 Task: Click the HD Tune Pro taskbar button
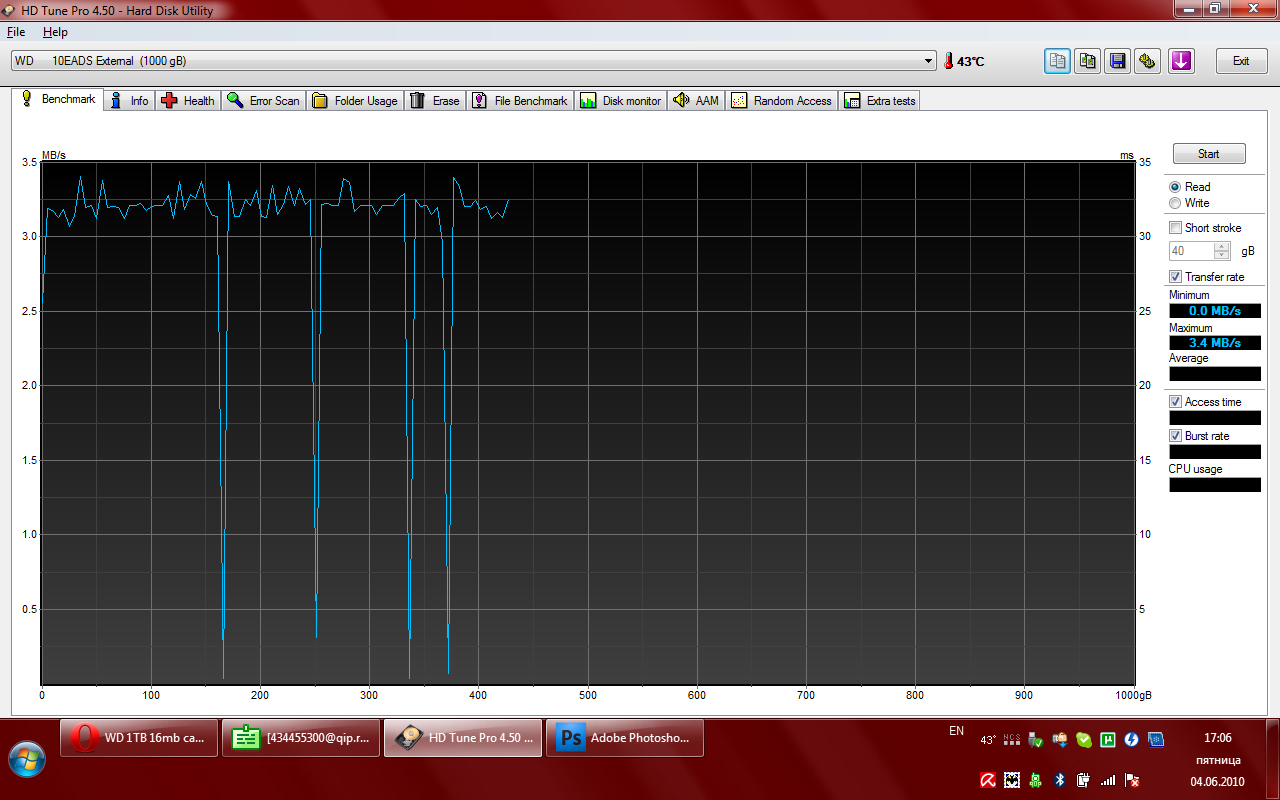pos(463,738)
